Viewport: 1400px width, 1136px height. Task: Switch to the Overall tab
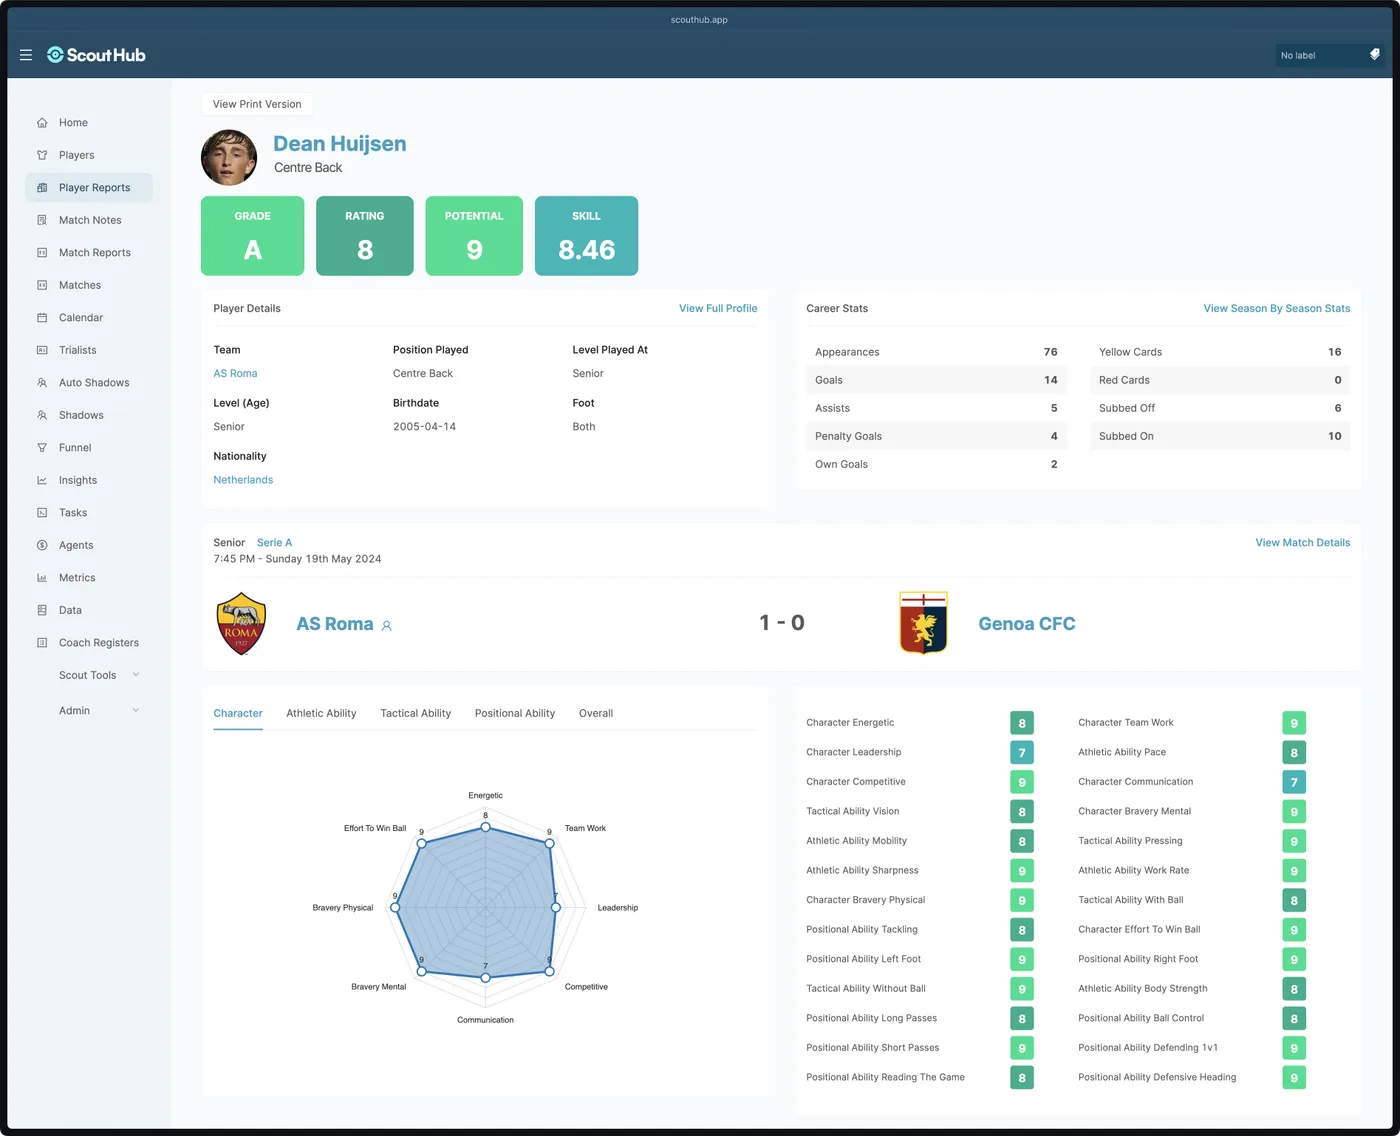(596, 713)
